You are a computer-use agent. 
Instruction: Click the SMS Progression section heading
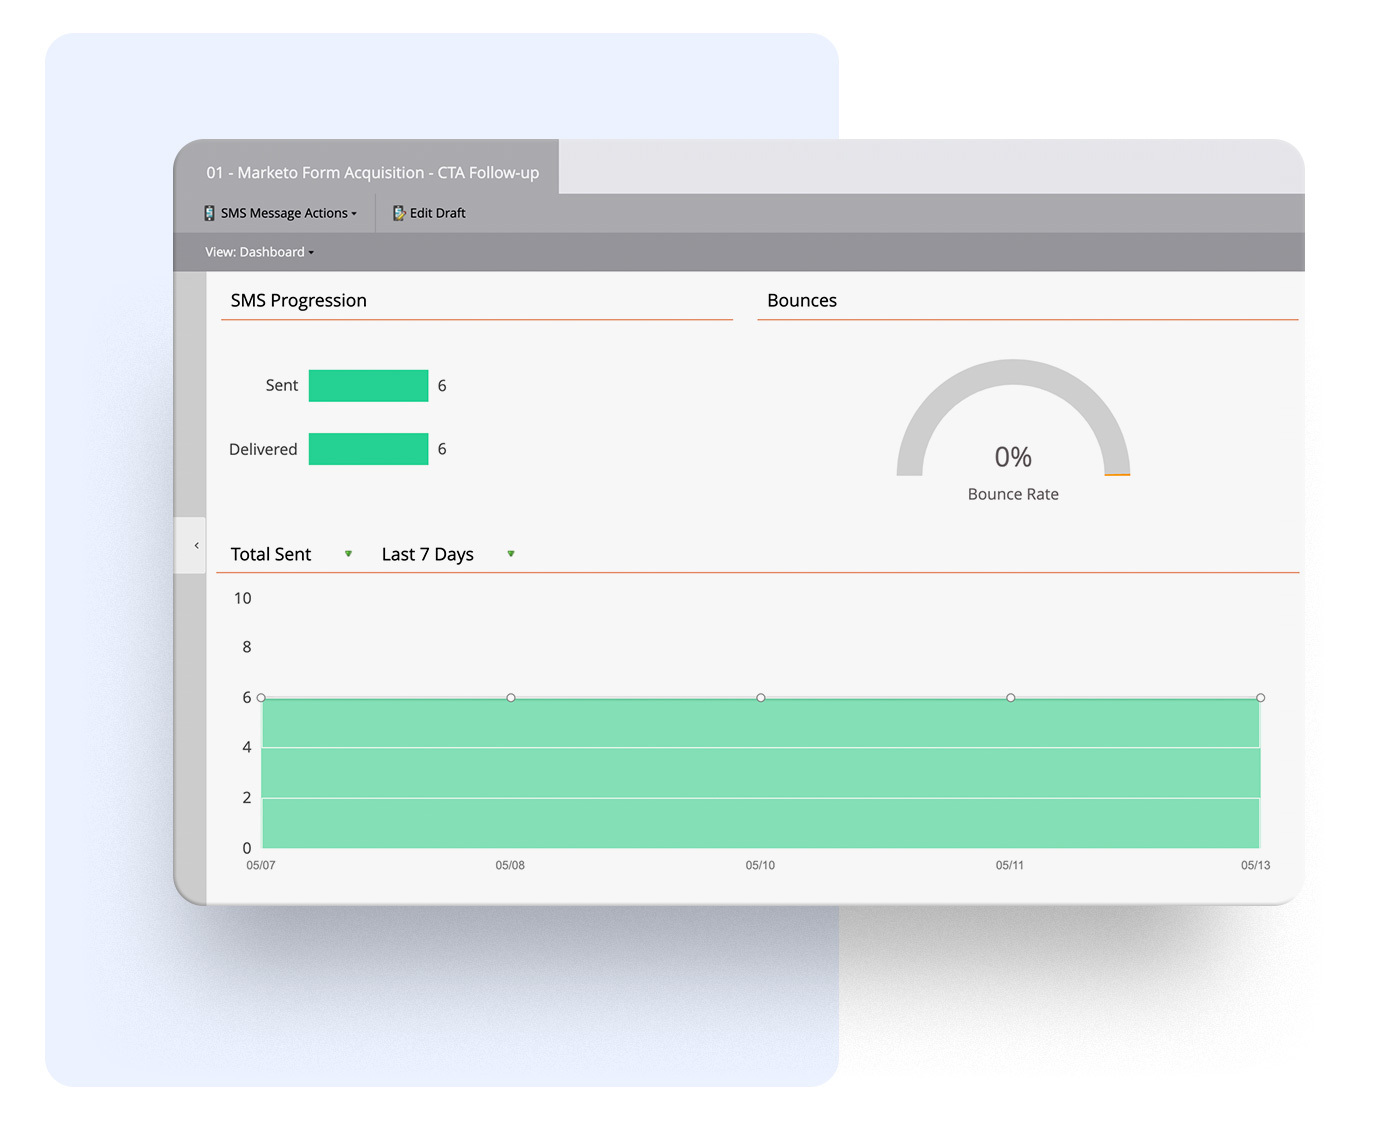coord(299,301)
